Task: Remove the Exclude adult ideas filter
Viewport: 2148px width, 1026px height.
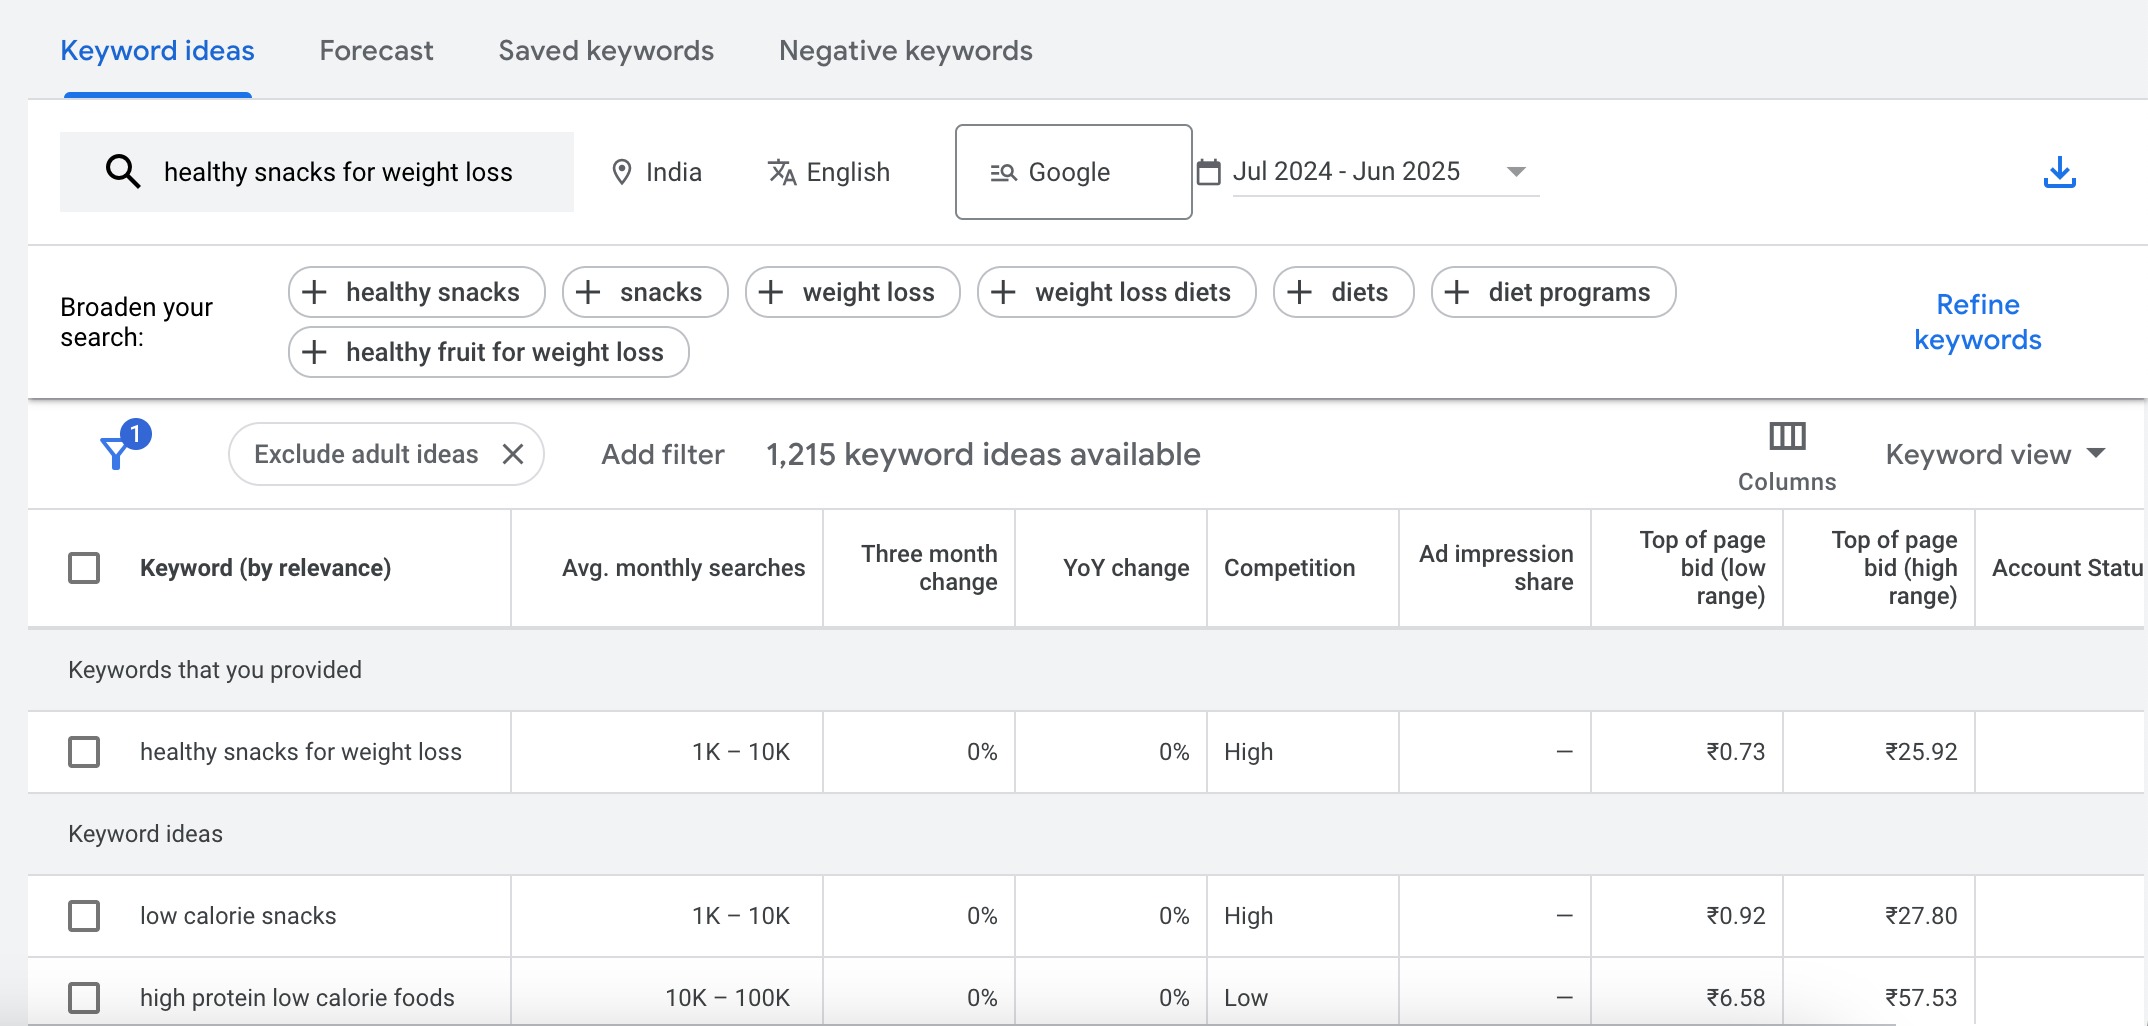Action: pos(513,454)
